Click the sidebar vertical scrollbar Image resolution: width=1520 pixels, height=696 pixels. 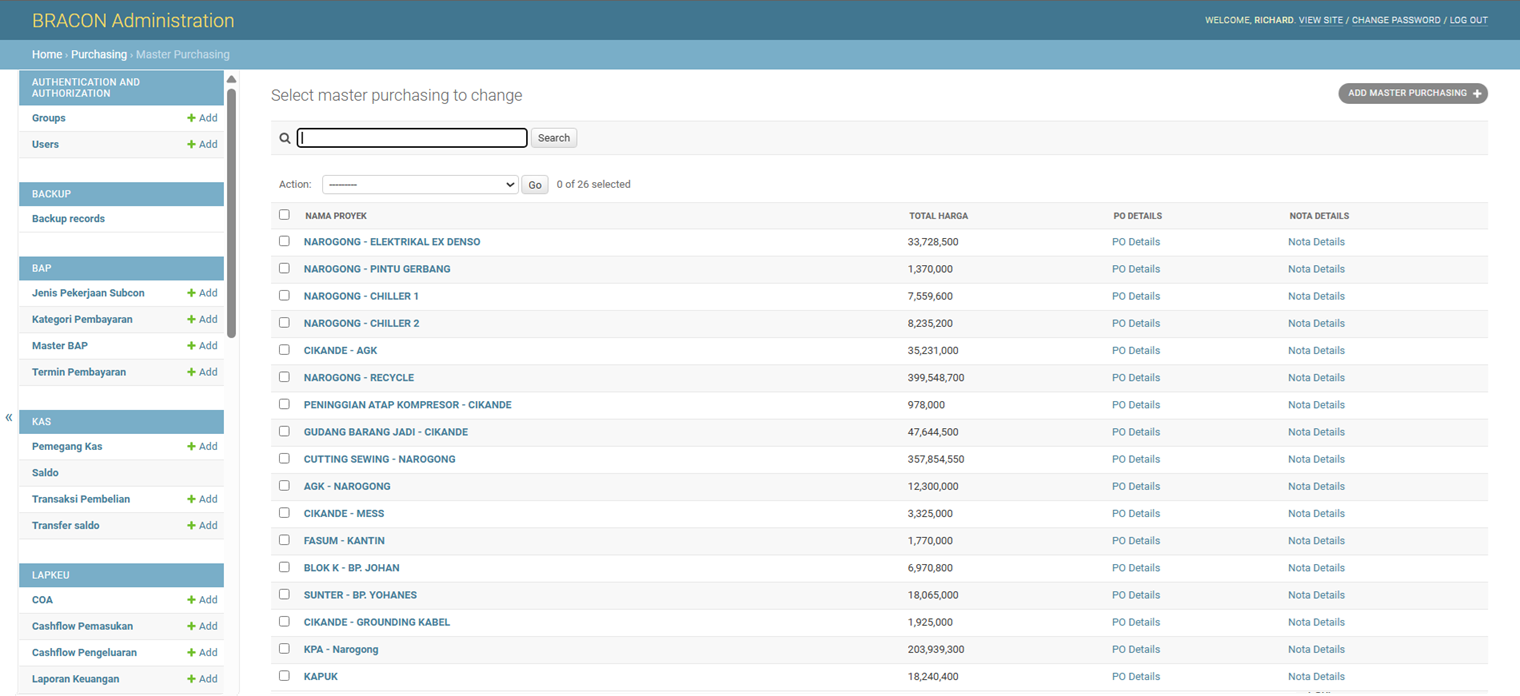(x=231, y=212)
